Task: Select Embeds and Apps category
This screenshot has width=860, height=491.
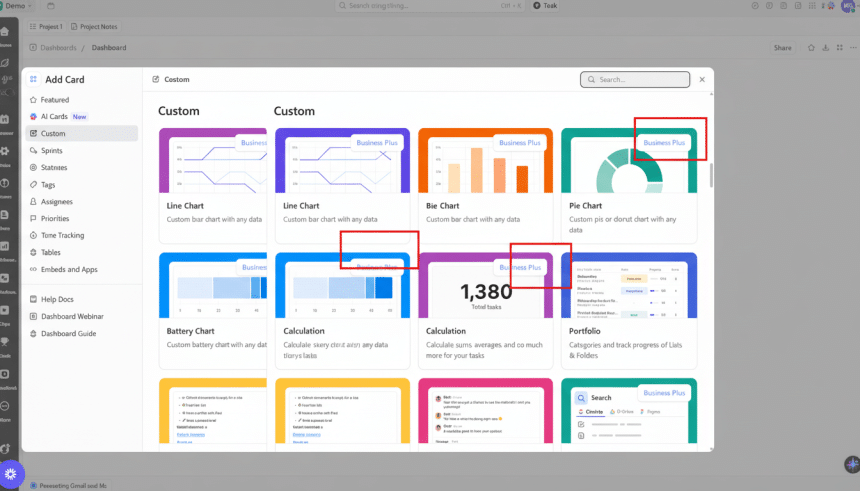Action: click(x=81, y=269)
